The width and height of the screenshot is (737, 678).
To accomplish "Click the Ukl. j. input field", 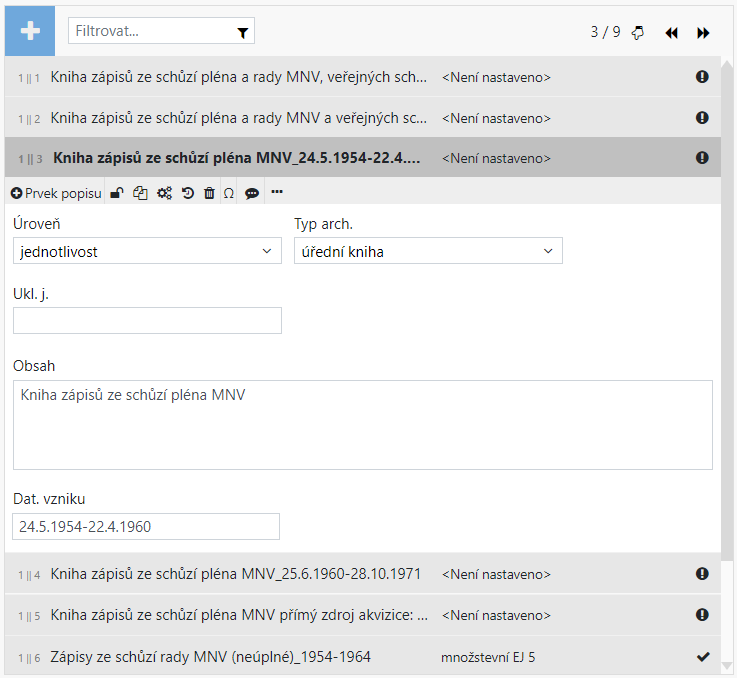I will (147, 320).
